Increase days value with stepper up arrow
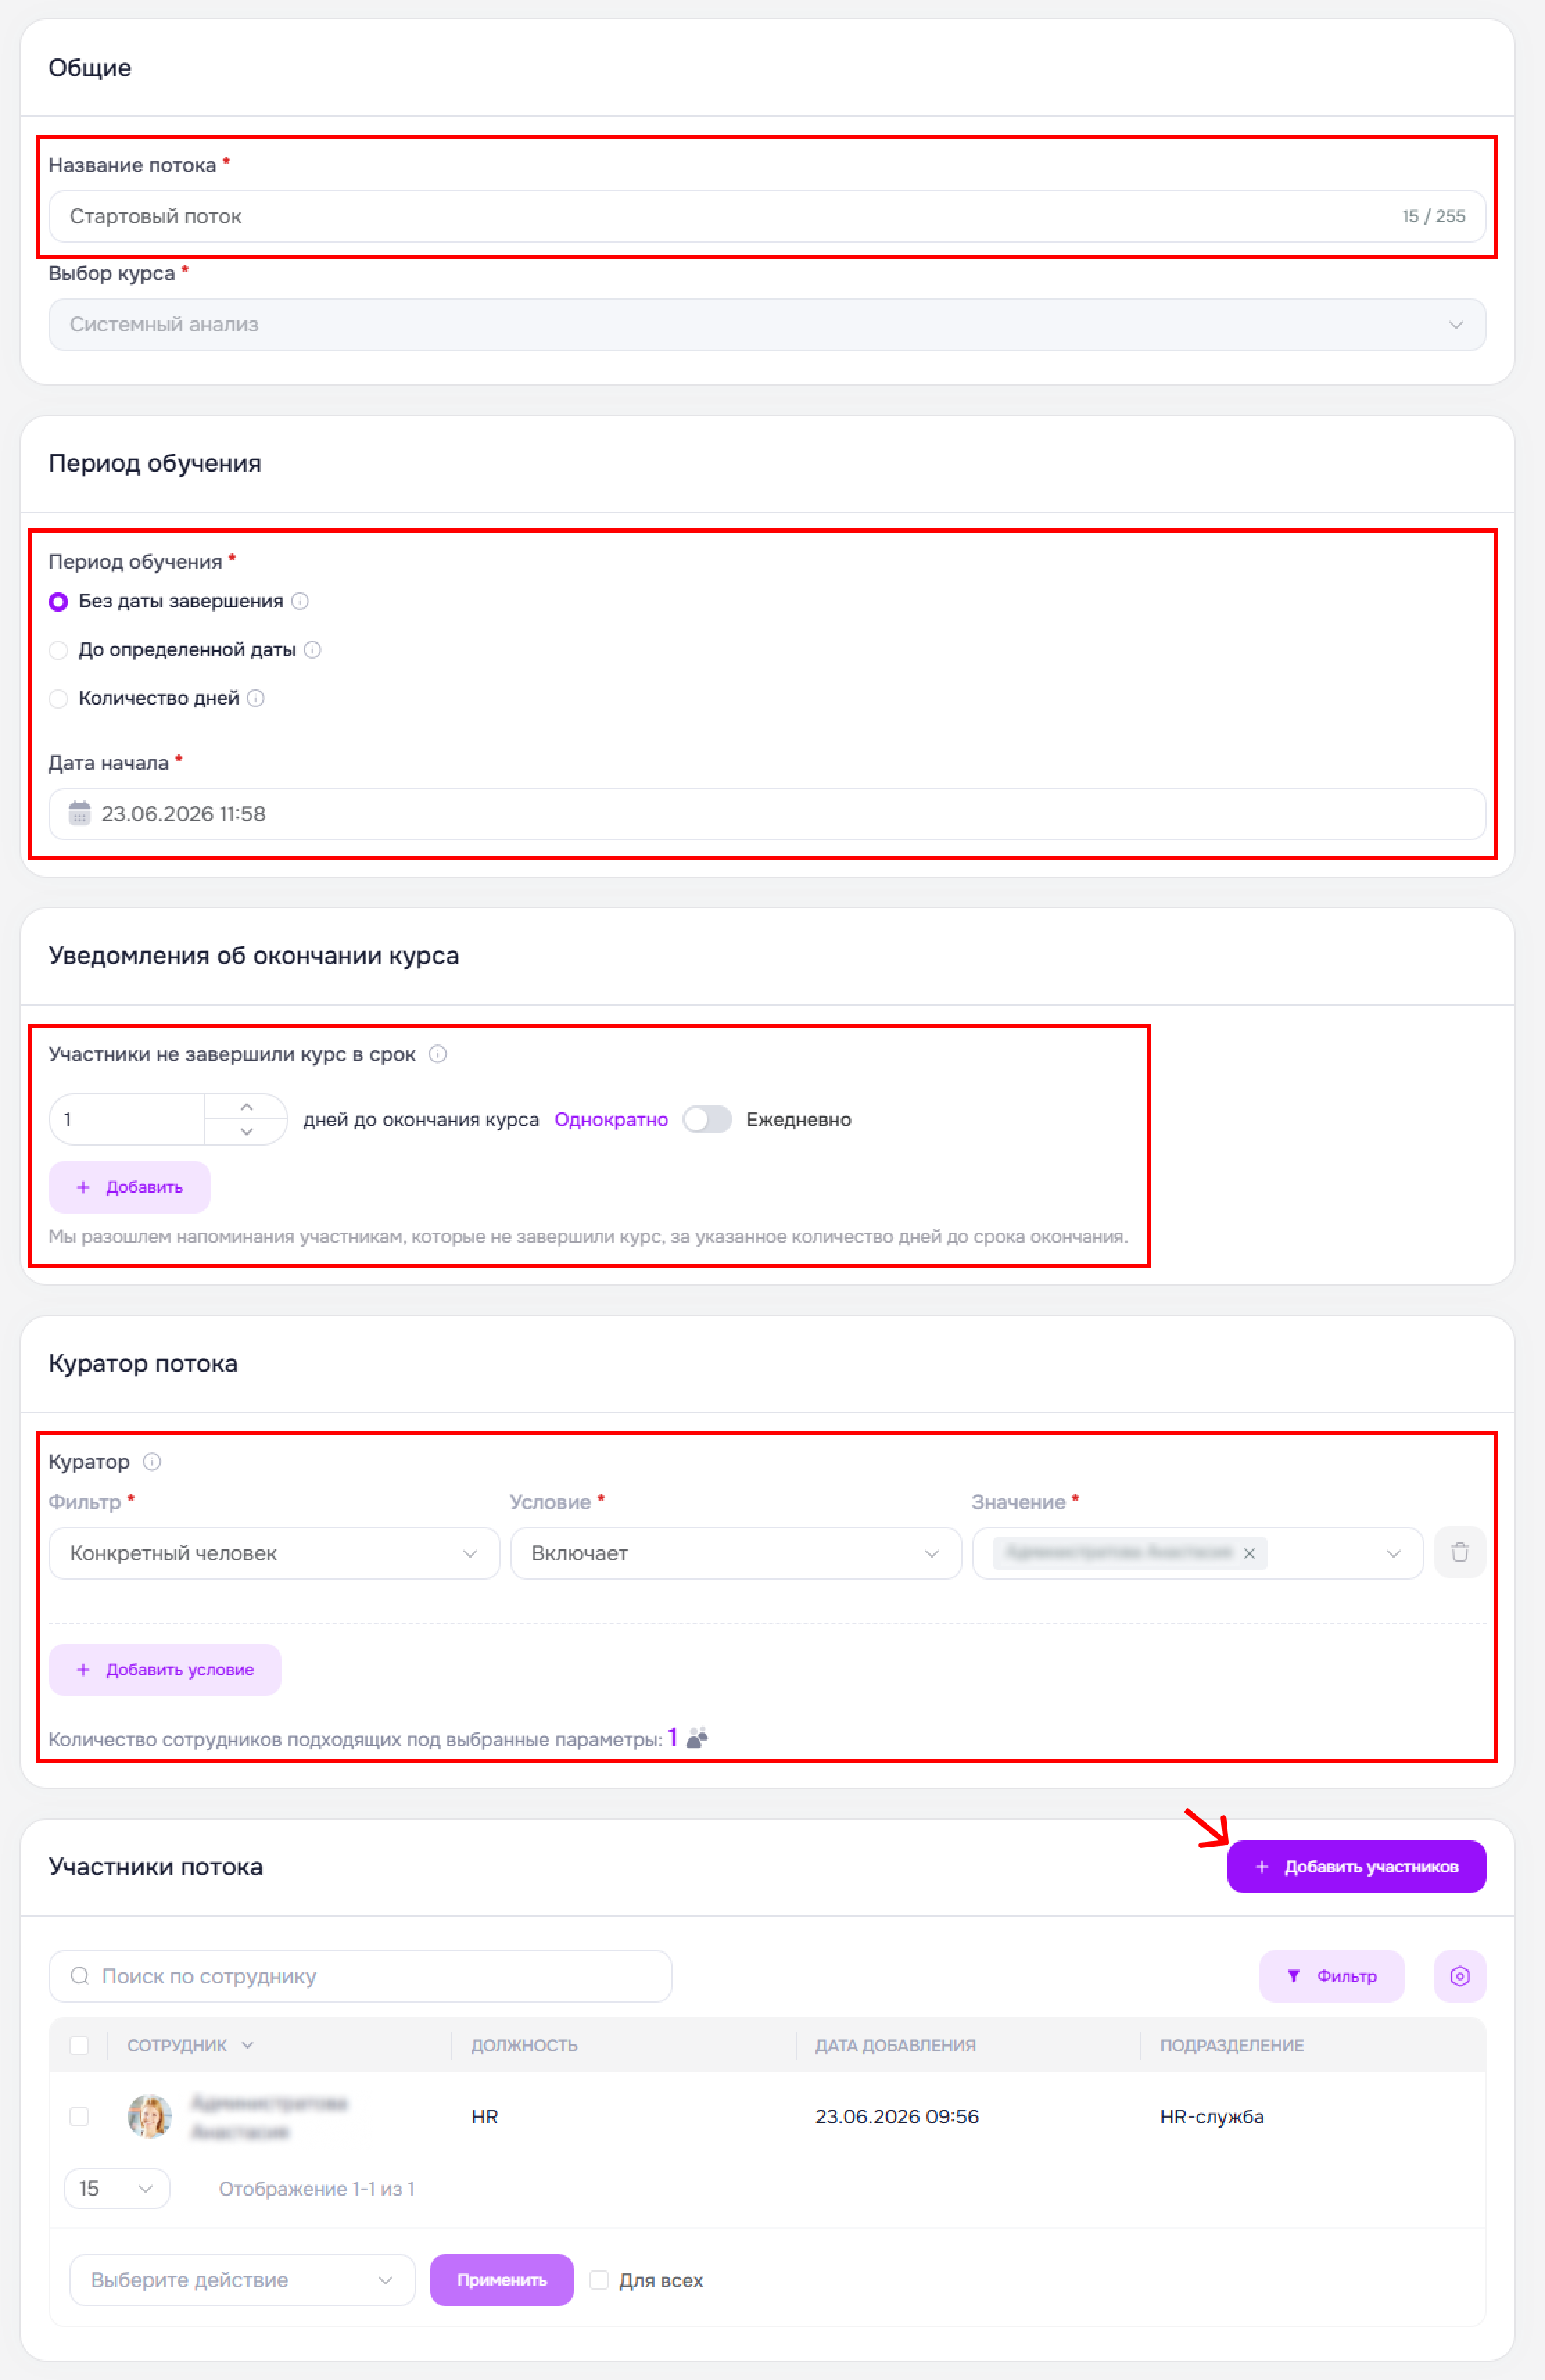The height and width of the screenshot is (2380, 1545). point(247,1107)
